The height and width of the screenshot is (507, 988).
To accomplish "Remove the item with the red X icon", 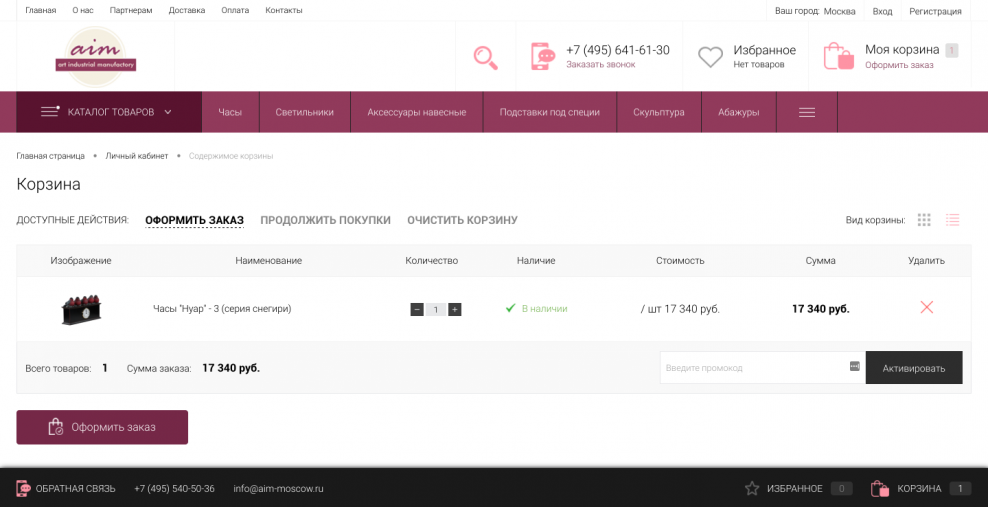I will 926,308.
